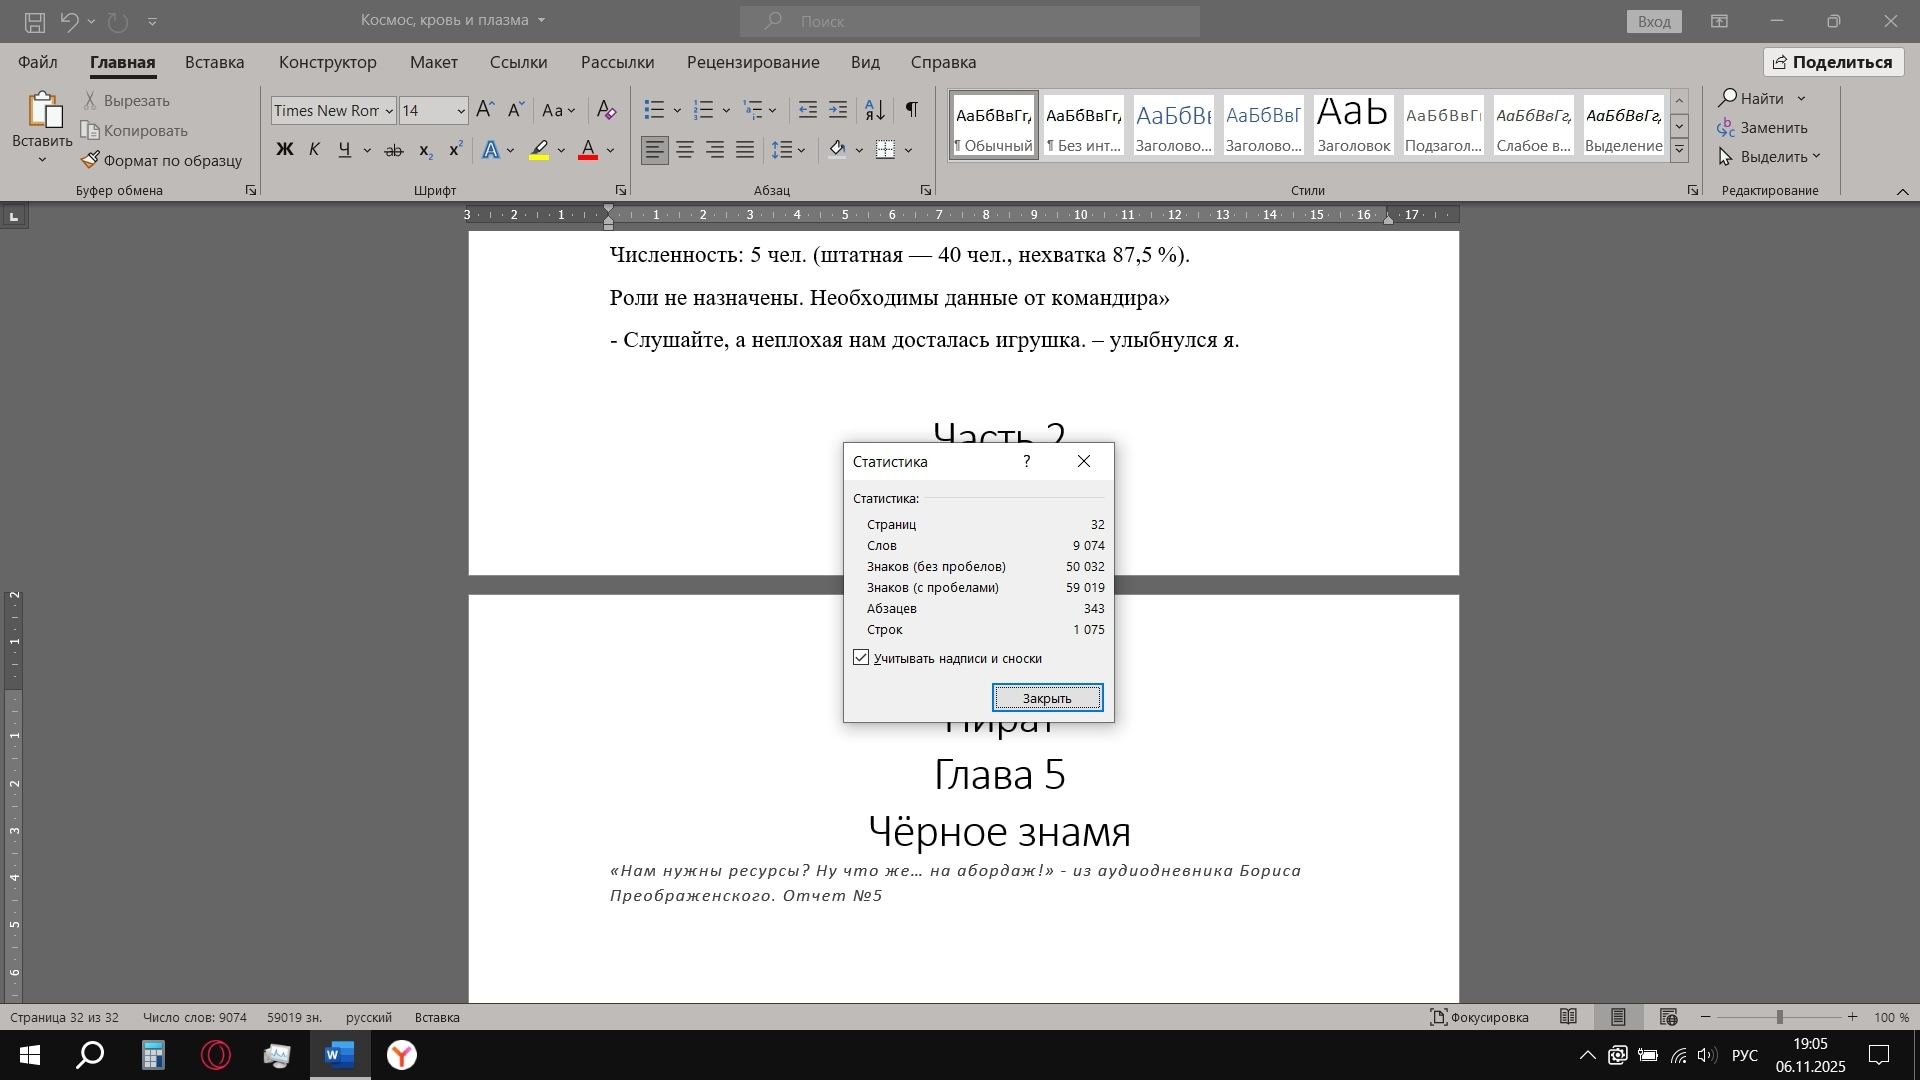Expand the font name dropdown
1920x1080 pixels.
pos(389,111)
